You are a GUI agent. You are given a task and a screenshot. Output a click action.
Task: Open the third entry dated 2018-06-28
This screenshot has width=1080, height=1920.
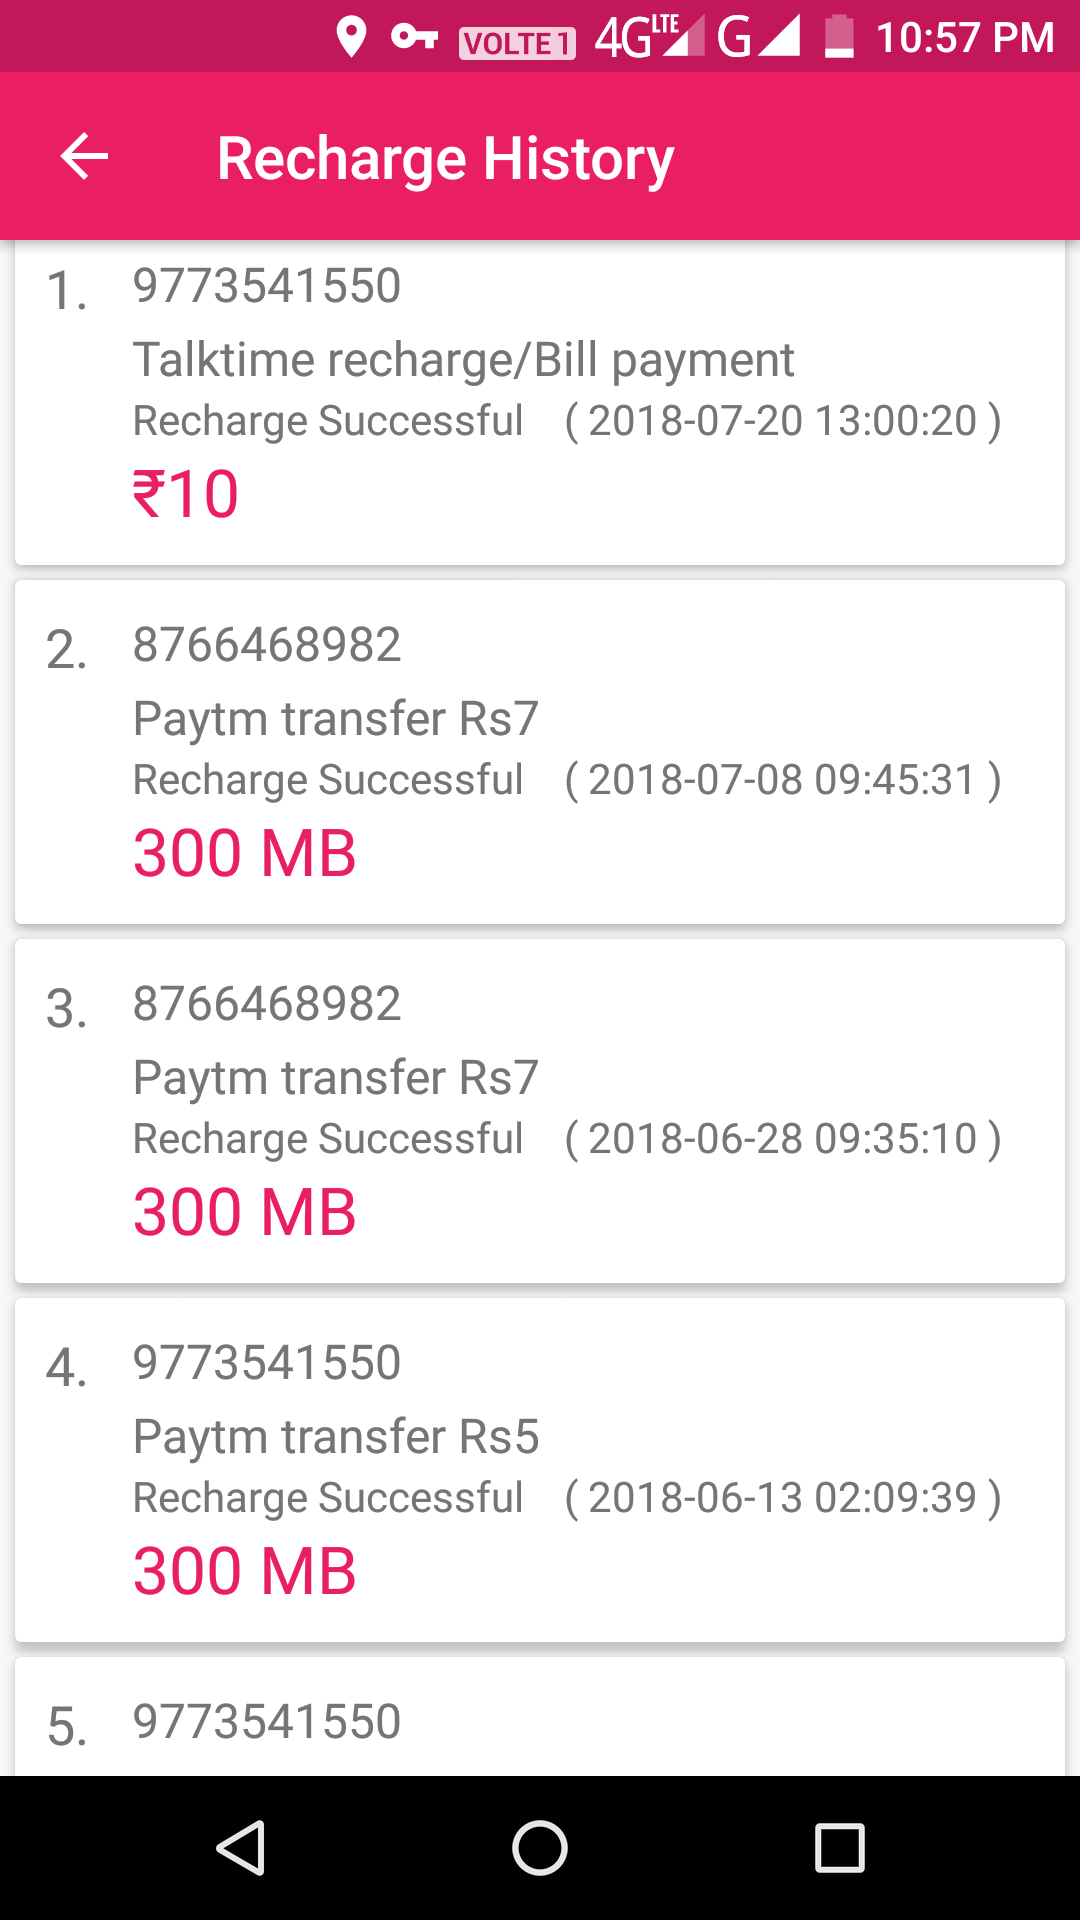tap(540, 1111)
